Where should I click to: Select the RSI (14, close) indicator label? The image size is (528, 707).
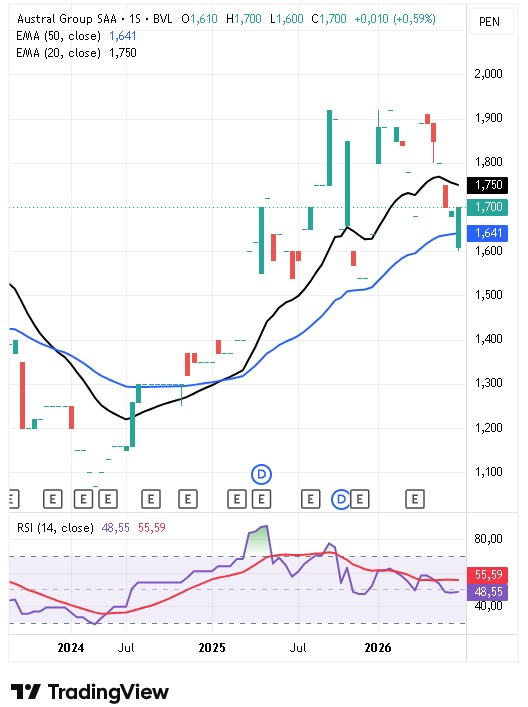click(x=55, y=528)
